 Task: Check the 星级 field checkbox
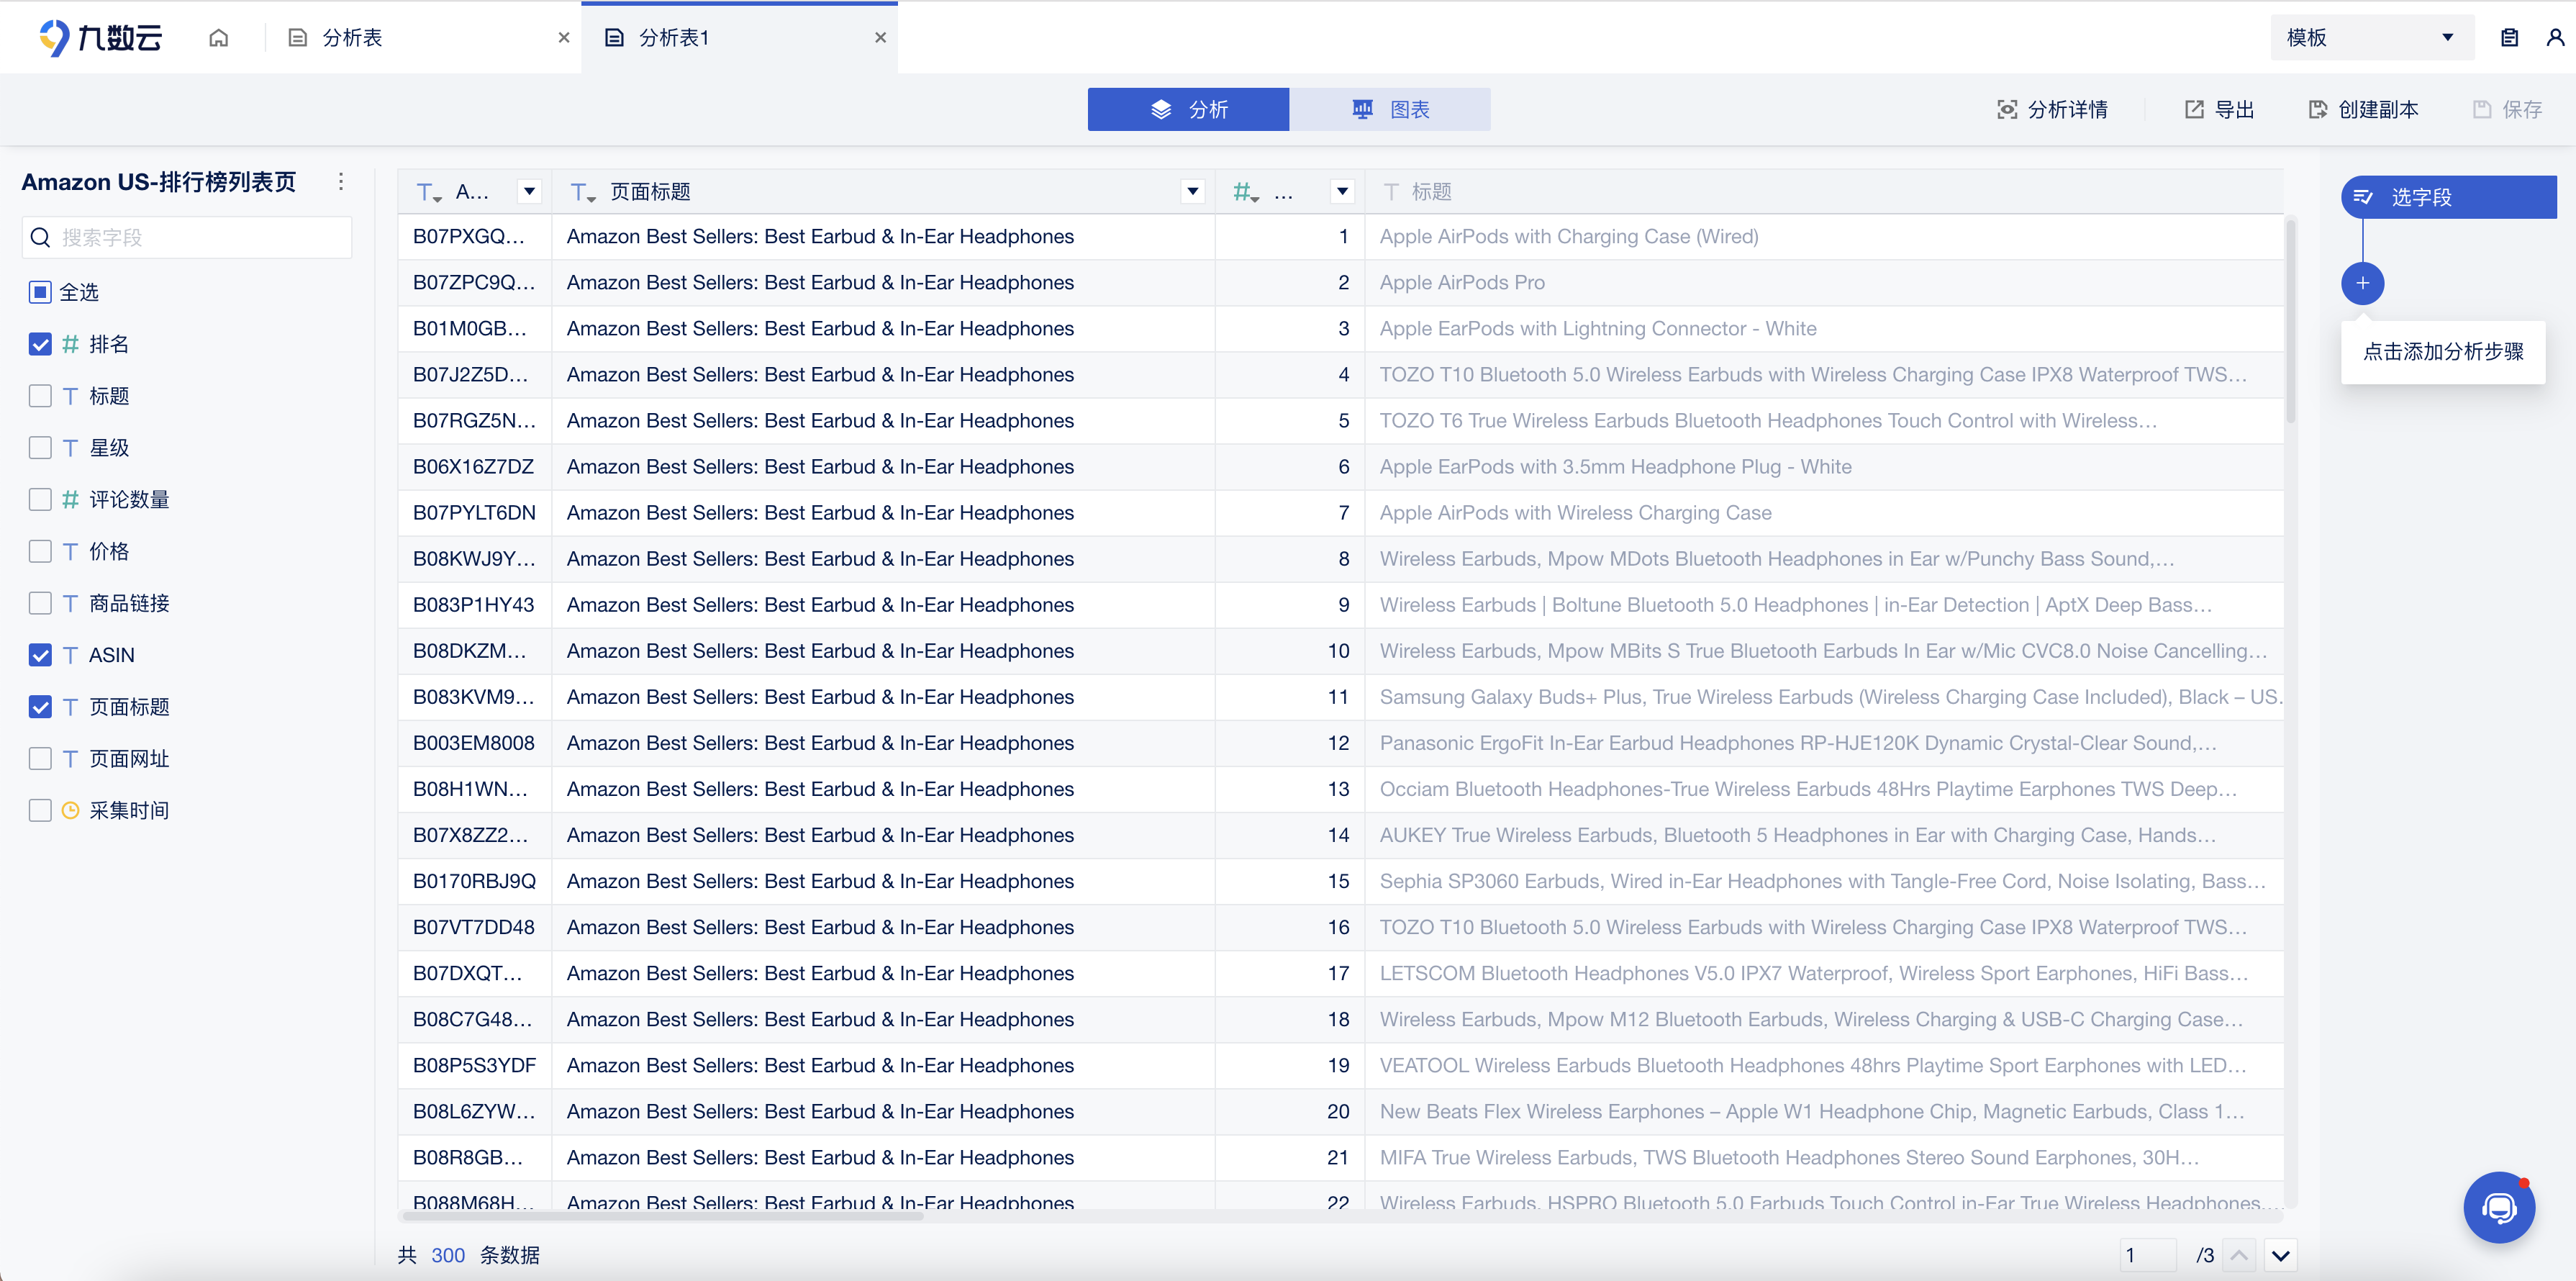(x=40, y=448)
